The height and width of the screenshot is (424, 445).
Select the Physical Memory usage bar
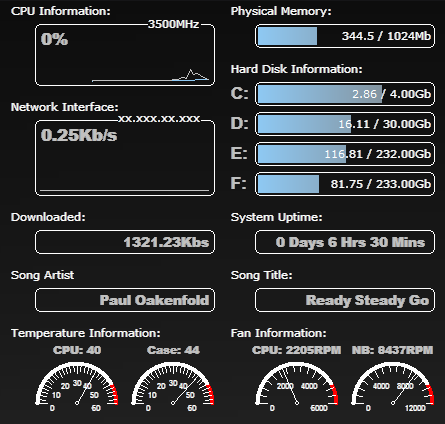coord(345,36)
